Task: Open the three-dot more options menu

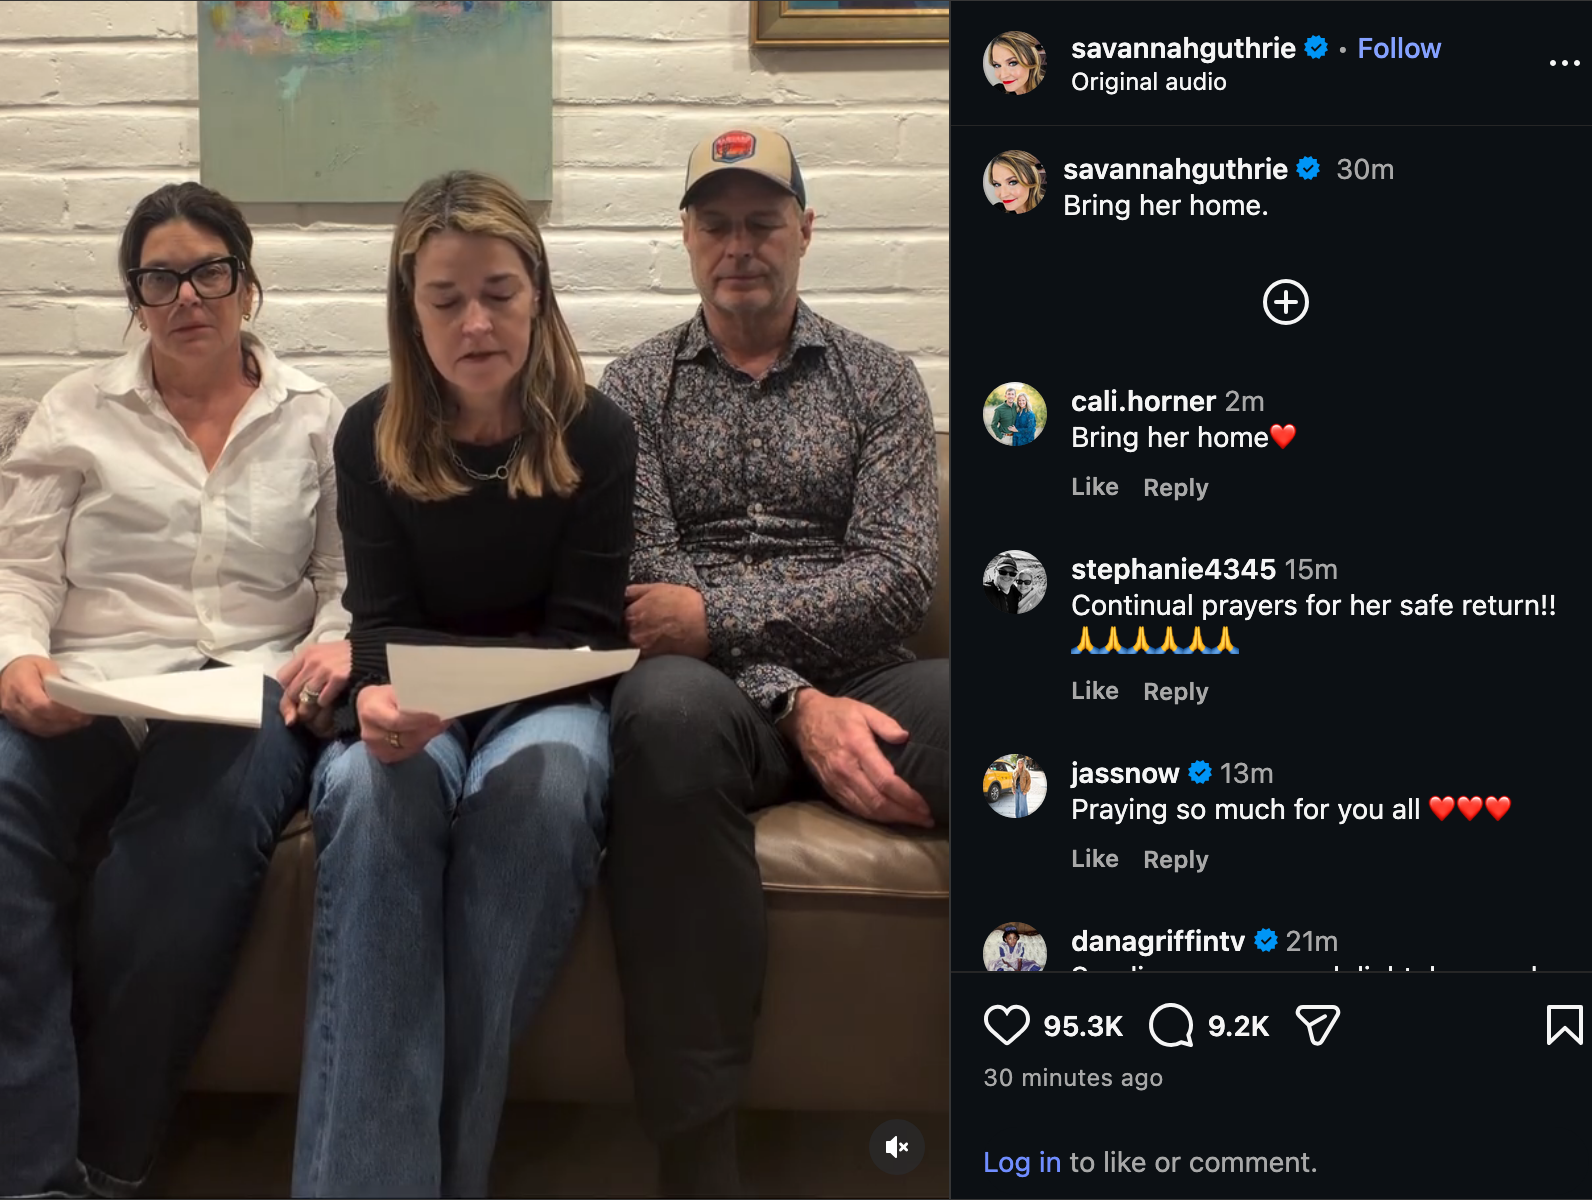Action: tap(1564, 63)
